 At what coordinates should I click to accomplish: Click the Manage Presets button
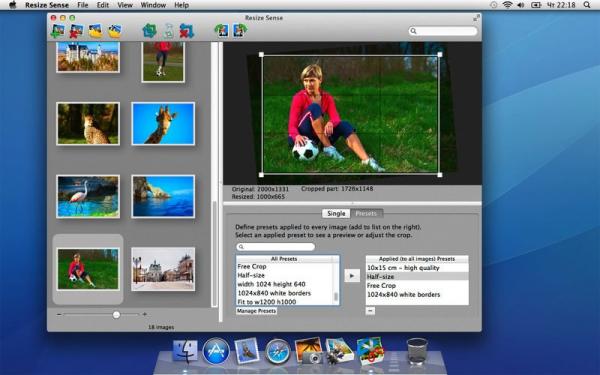[256, 311]
